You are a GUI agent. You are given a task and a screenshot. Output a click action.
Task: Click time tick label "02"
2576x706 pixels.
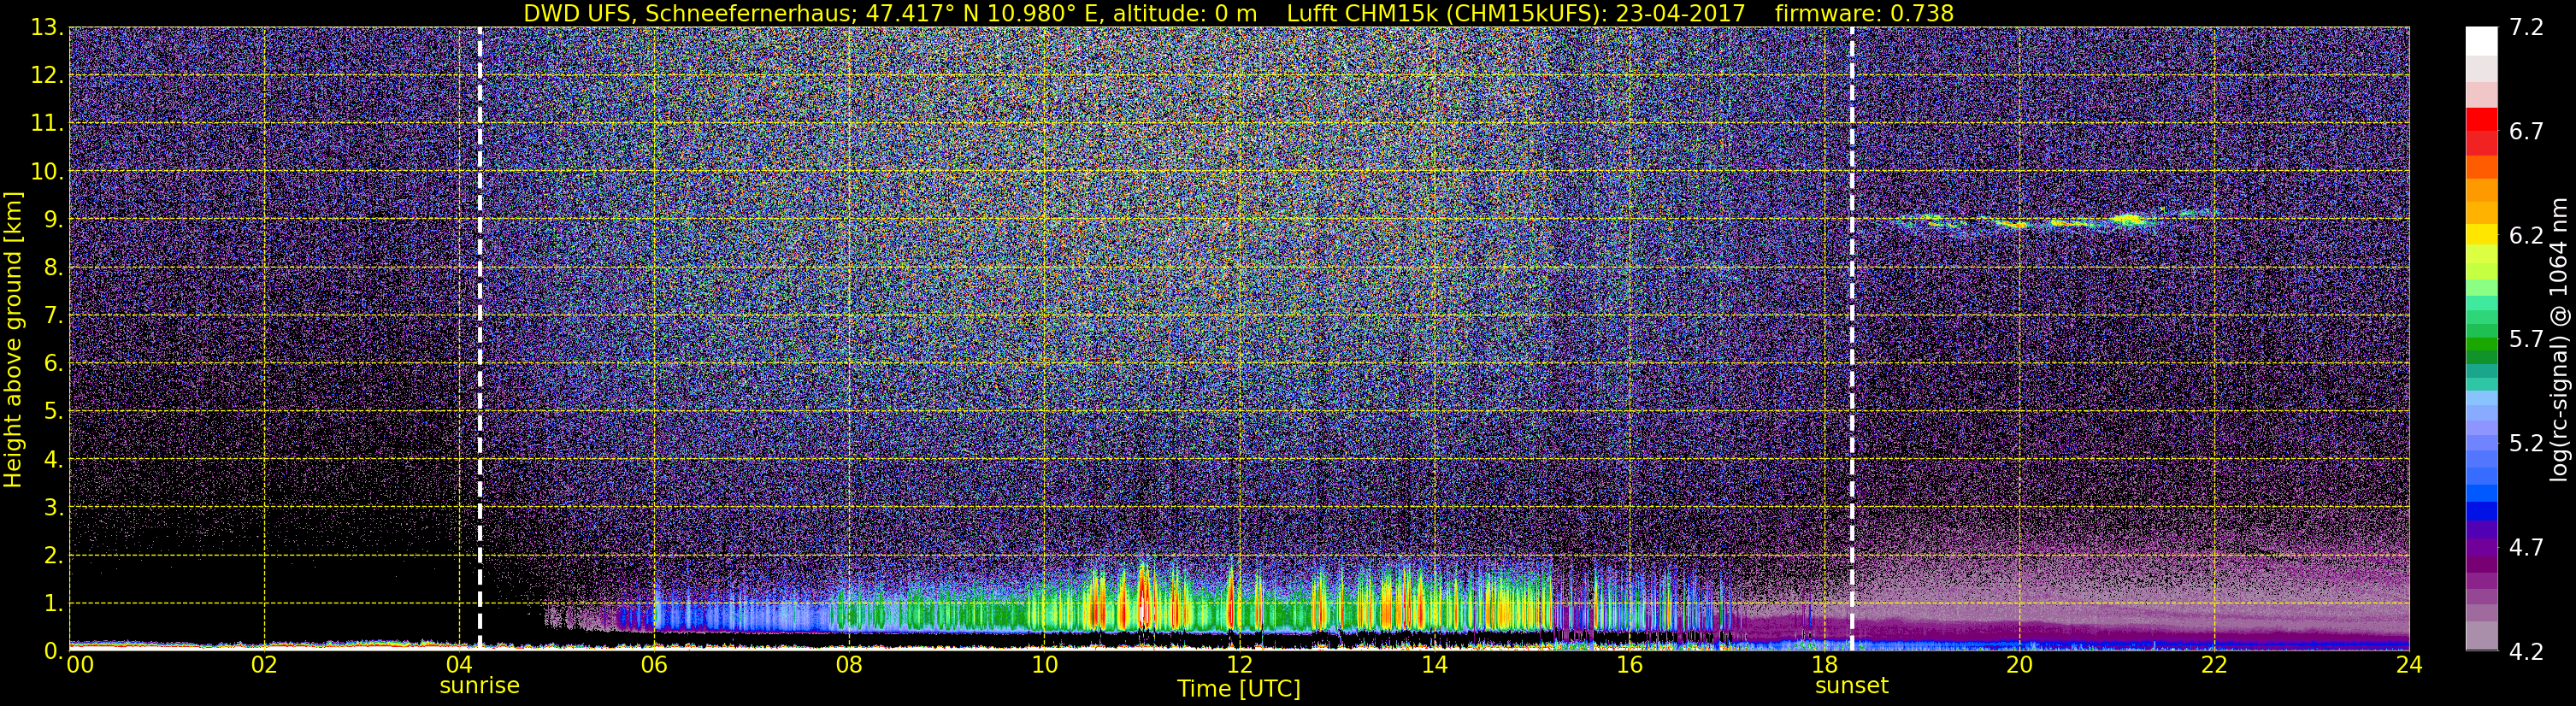point(264,665)
